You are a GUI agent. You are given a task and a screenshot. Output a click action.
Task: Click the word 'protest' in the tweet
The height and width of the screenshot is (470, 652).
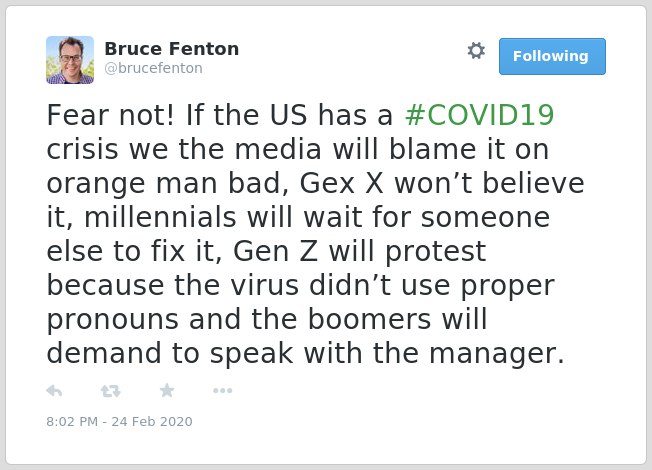click(436, 252)
